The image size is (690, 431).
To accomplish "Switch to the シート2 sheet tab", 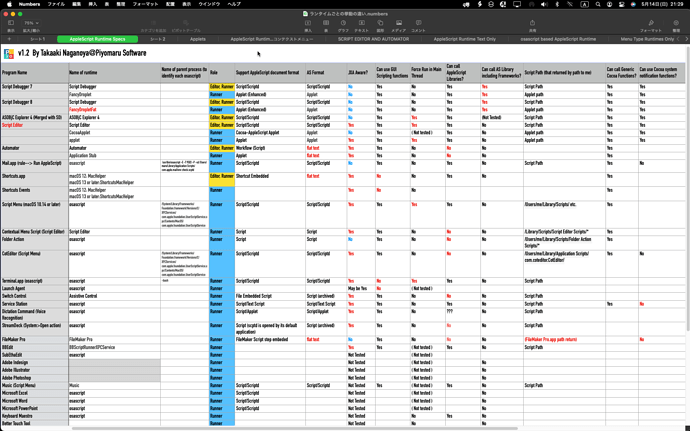I will click(158, 39).
